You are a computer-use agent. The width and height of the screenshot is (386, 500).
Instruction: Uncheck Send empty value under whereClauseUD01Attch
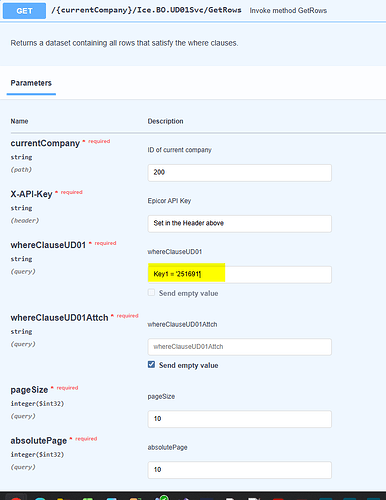pos(151,365)
